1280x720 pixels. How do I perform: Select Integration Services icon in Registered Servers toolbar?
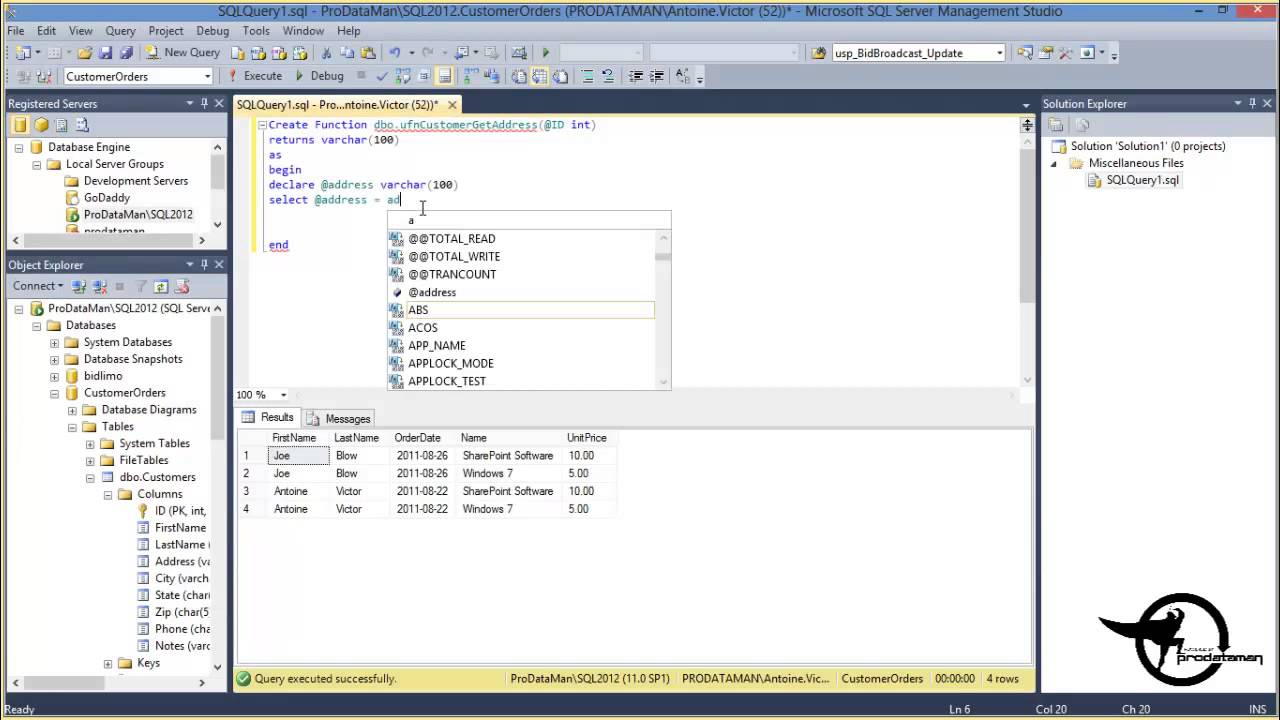pos(83,125)
